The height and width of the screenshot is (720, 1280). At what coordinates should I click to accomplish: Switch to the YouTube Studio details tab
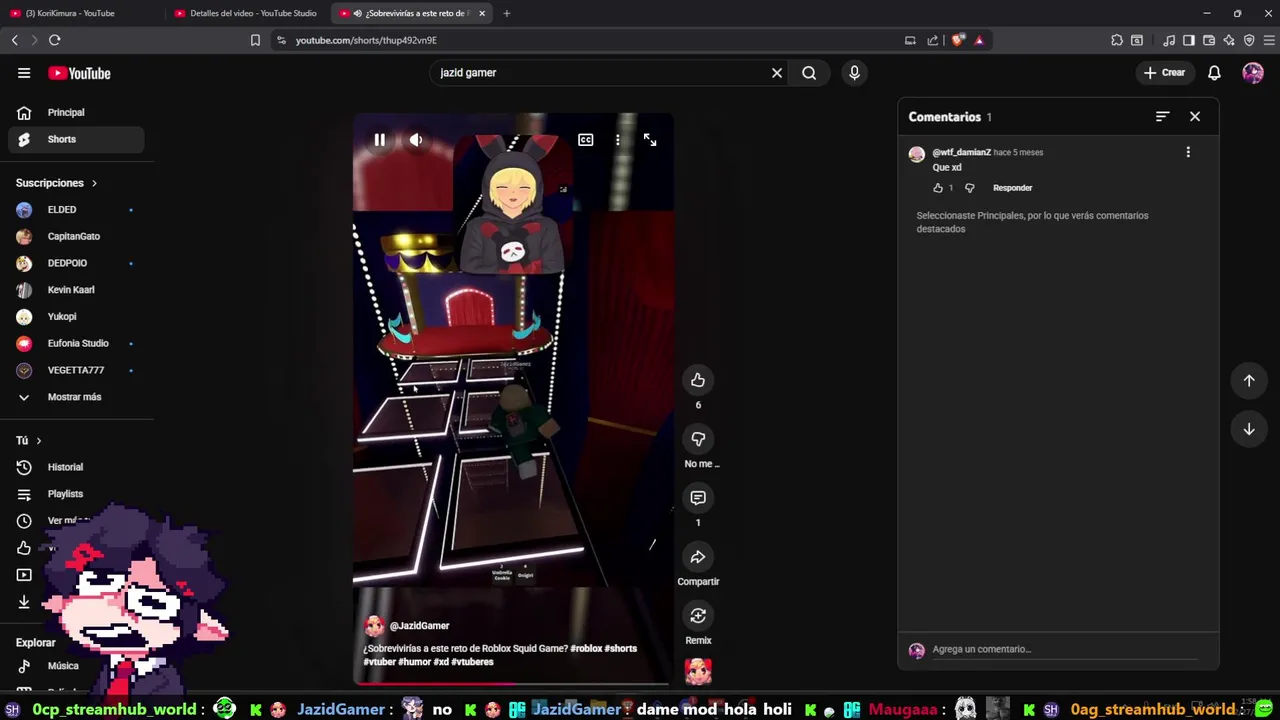(247, 13)
